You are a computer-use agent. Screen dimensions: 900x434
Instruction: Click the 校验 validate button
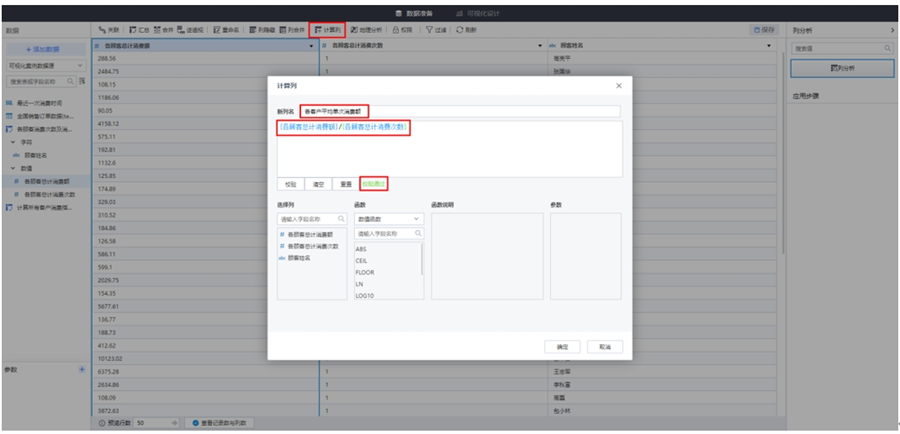[x=290, y=184]
